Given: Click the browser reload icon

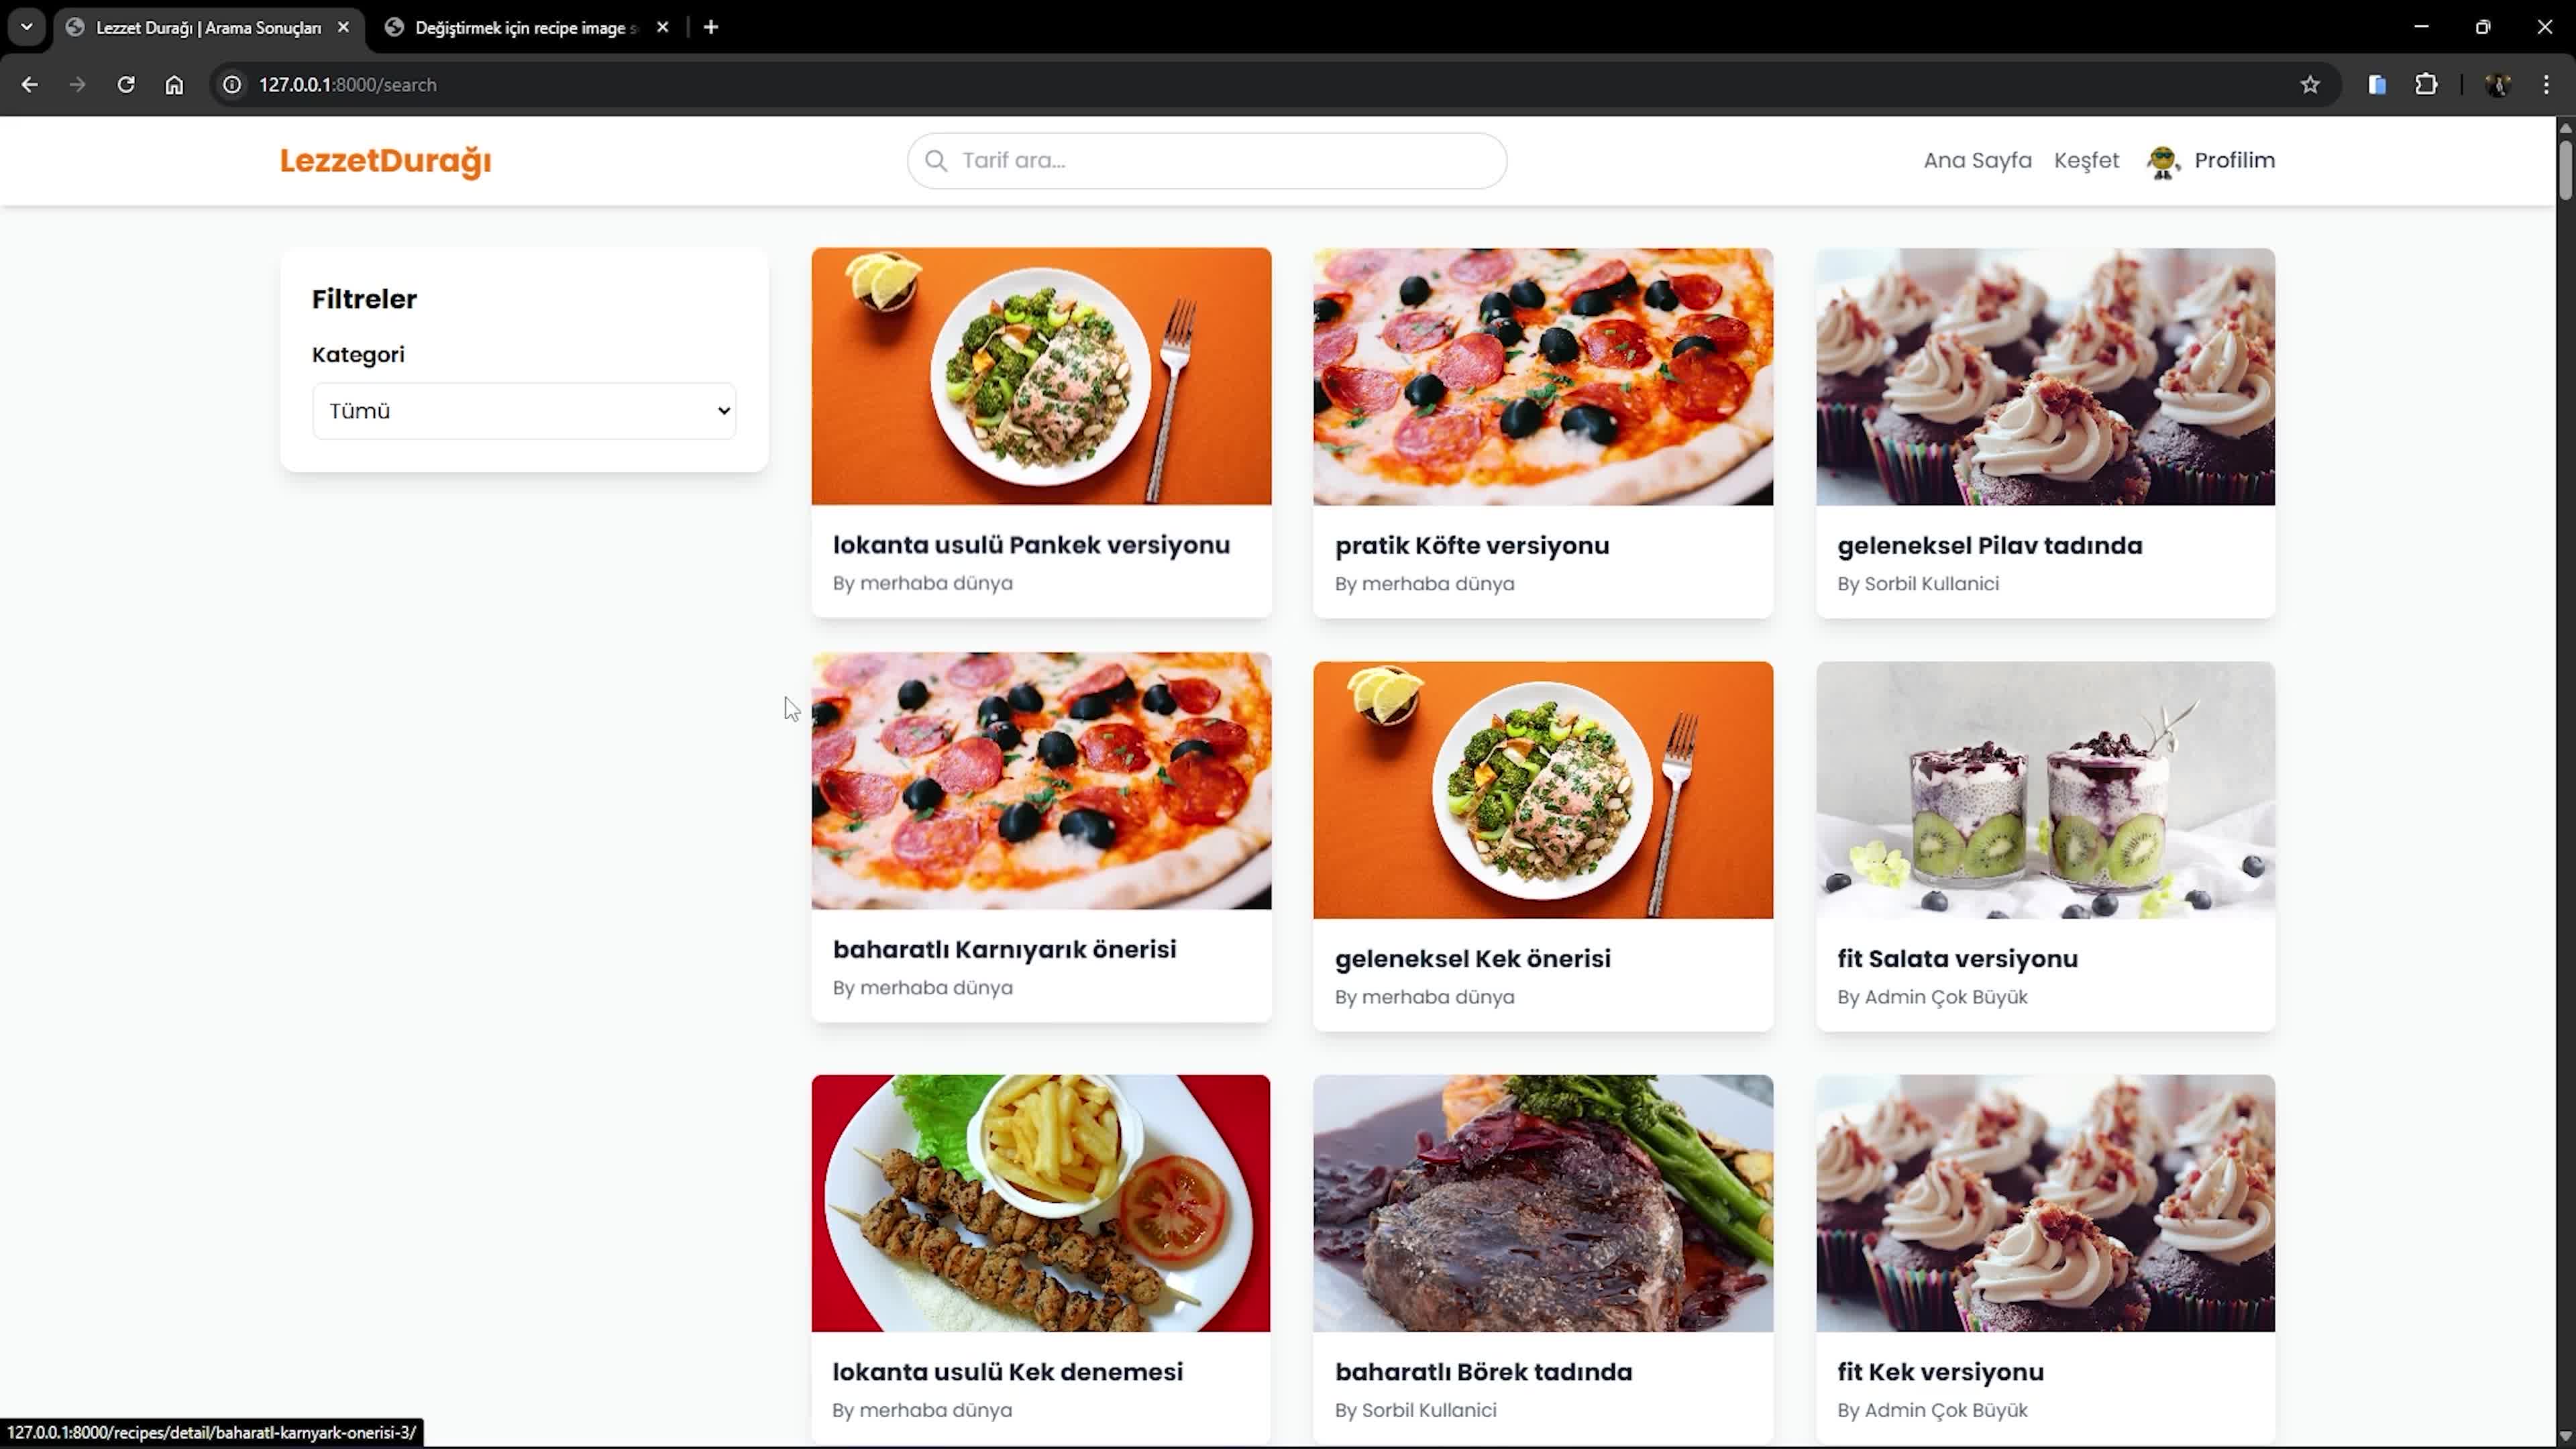Looking at the screenshot, I should tap(126, 85).
